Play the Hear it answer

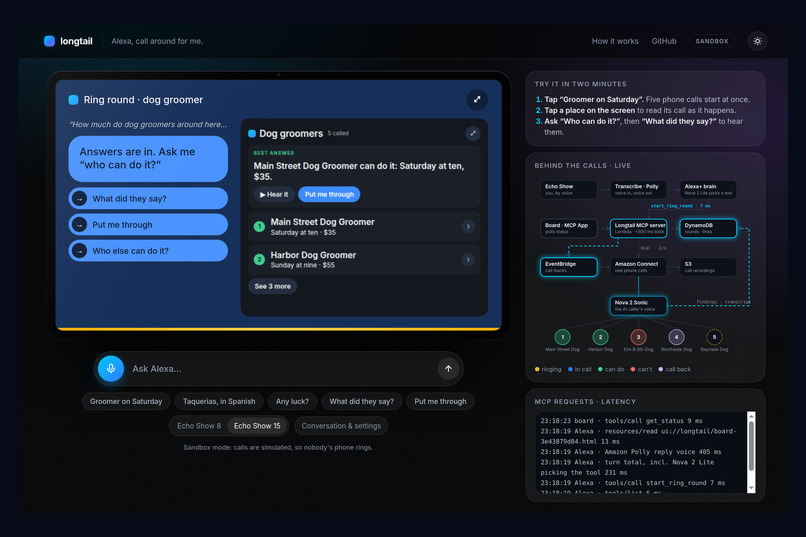[x=274, y=194]
